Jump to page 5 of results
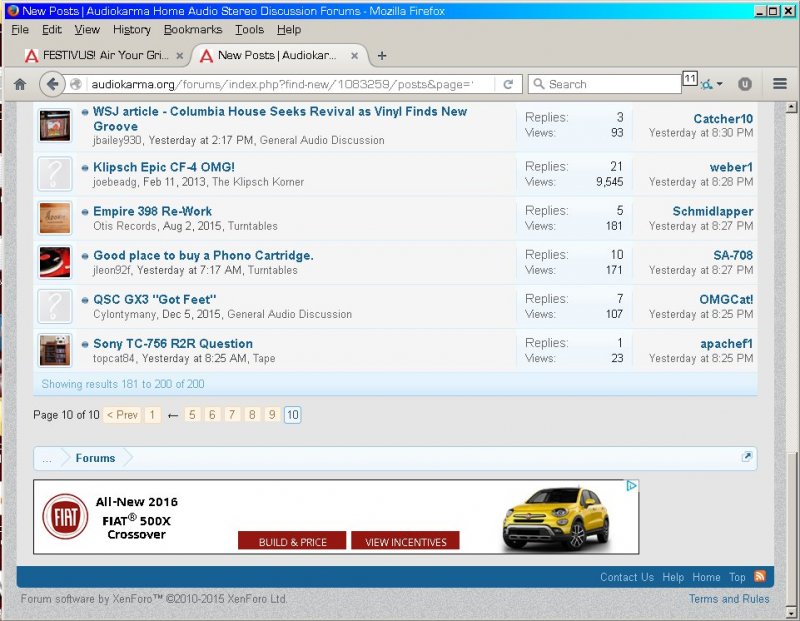800x621 pixels. pos(192,415)
